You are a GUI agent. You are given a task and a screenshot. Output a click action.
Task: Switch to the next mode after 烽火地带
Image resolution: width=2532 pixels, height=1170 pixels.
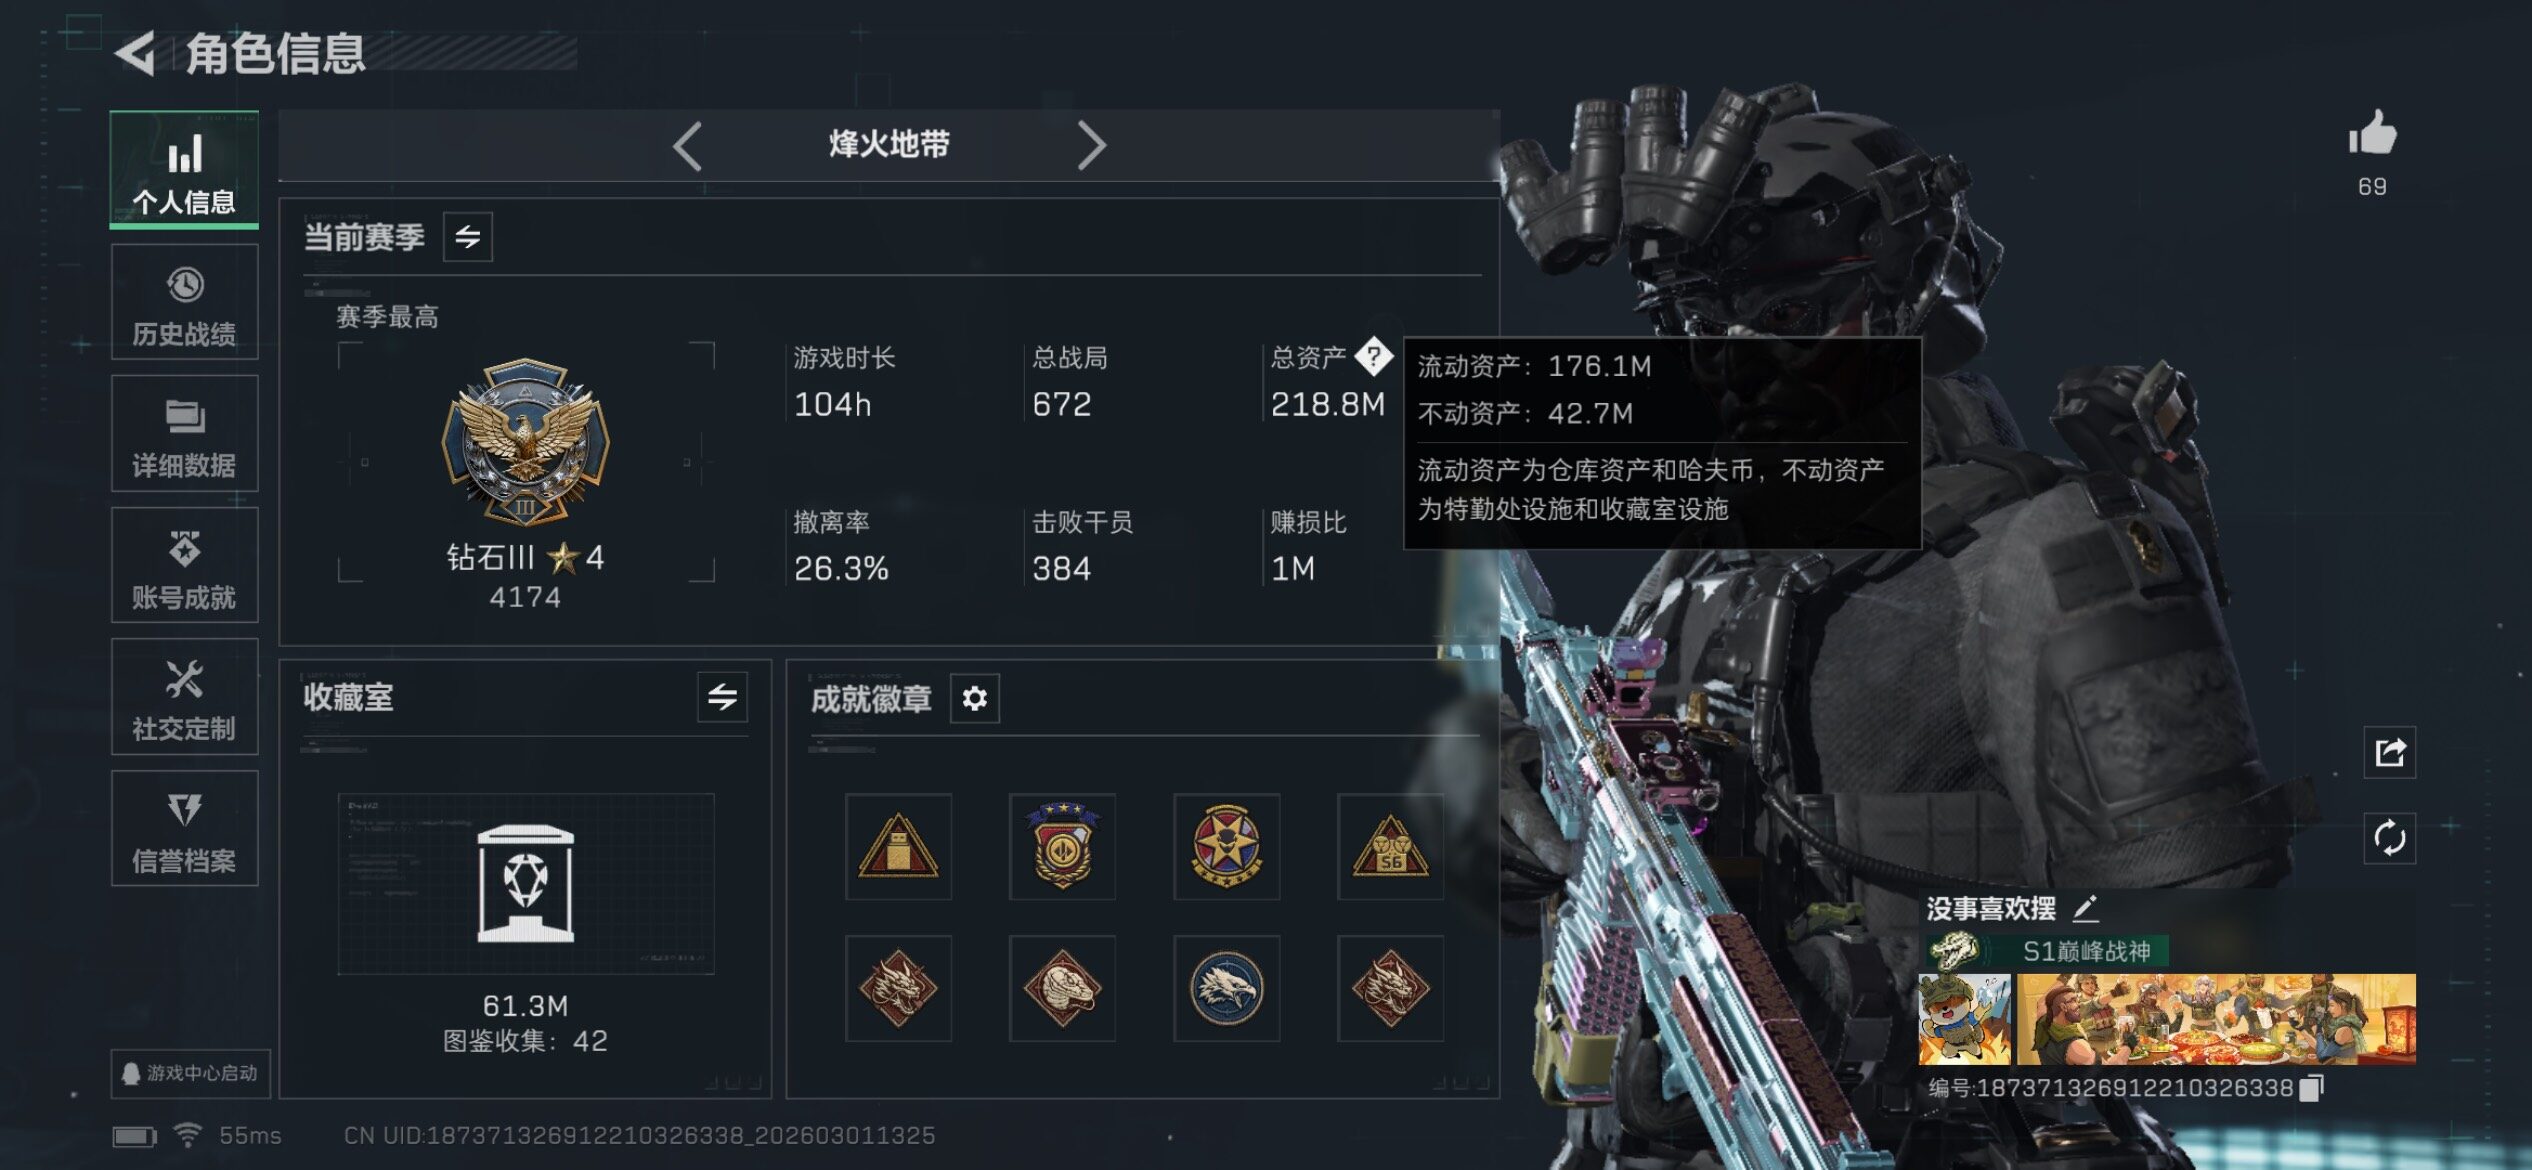[1092, 146]
